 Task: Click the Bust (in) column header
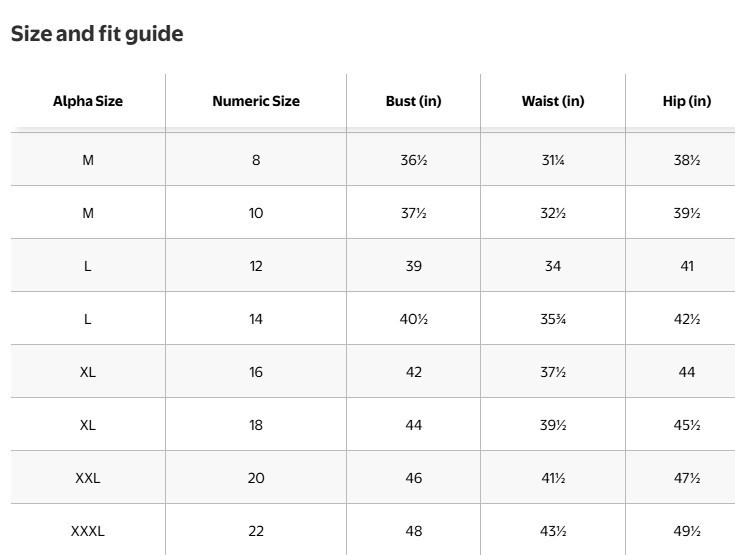pos(413,101)
